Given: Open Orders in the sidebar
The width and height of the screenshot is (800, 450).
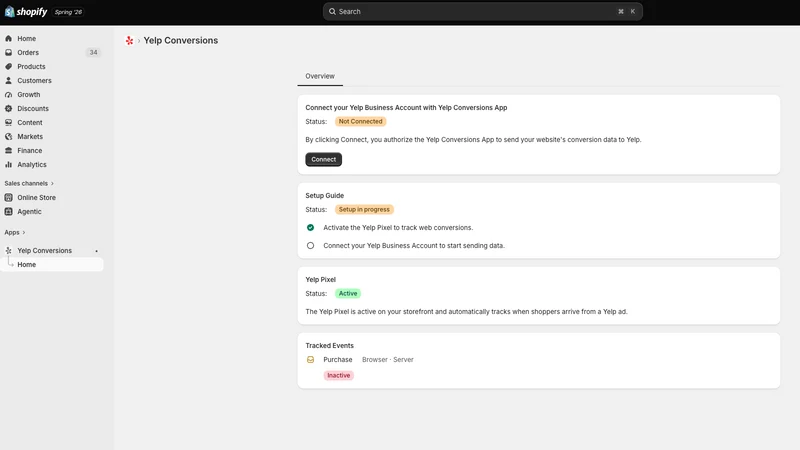Looking at the screenshot, I should (x=28, y=53).
